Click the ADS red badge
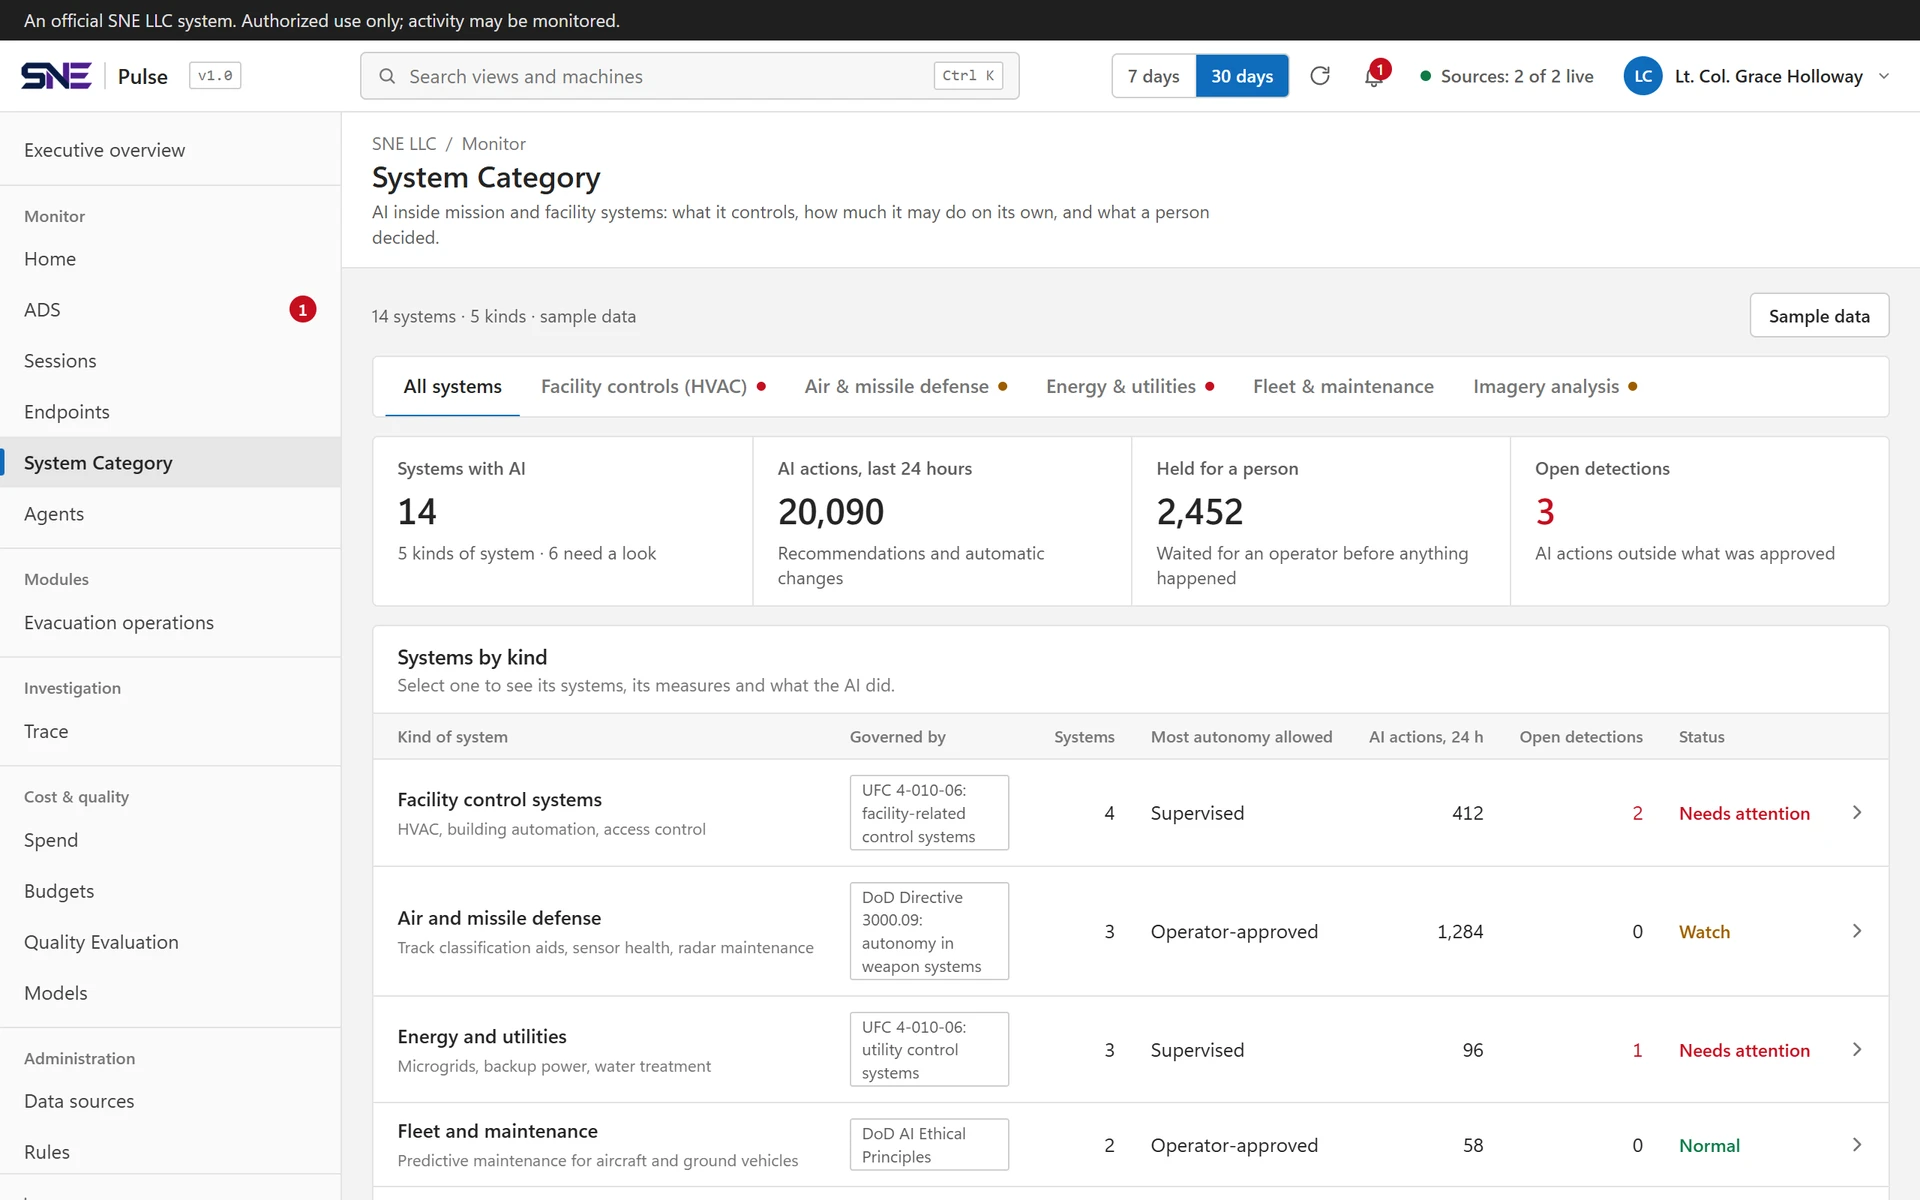The width and height of the screenshot is (1920, 1200). [x=303, y=310]
